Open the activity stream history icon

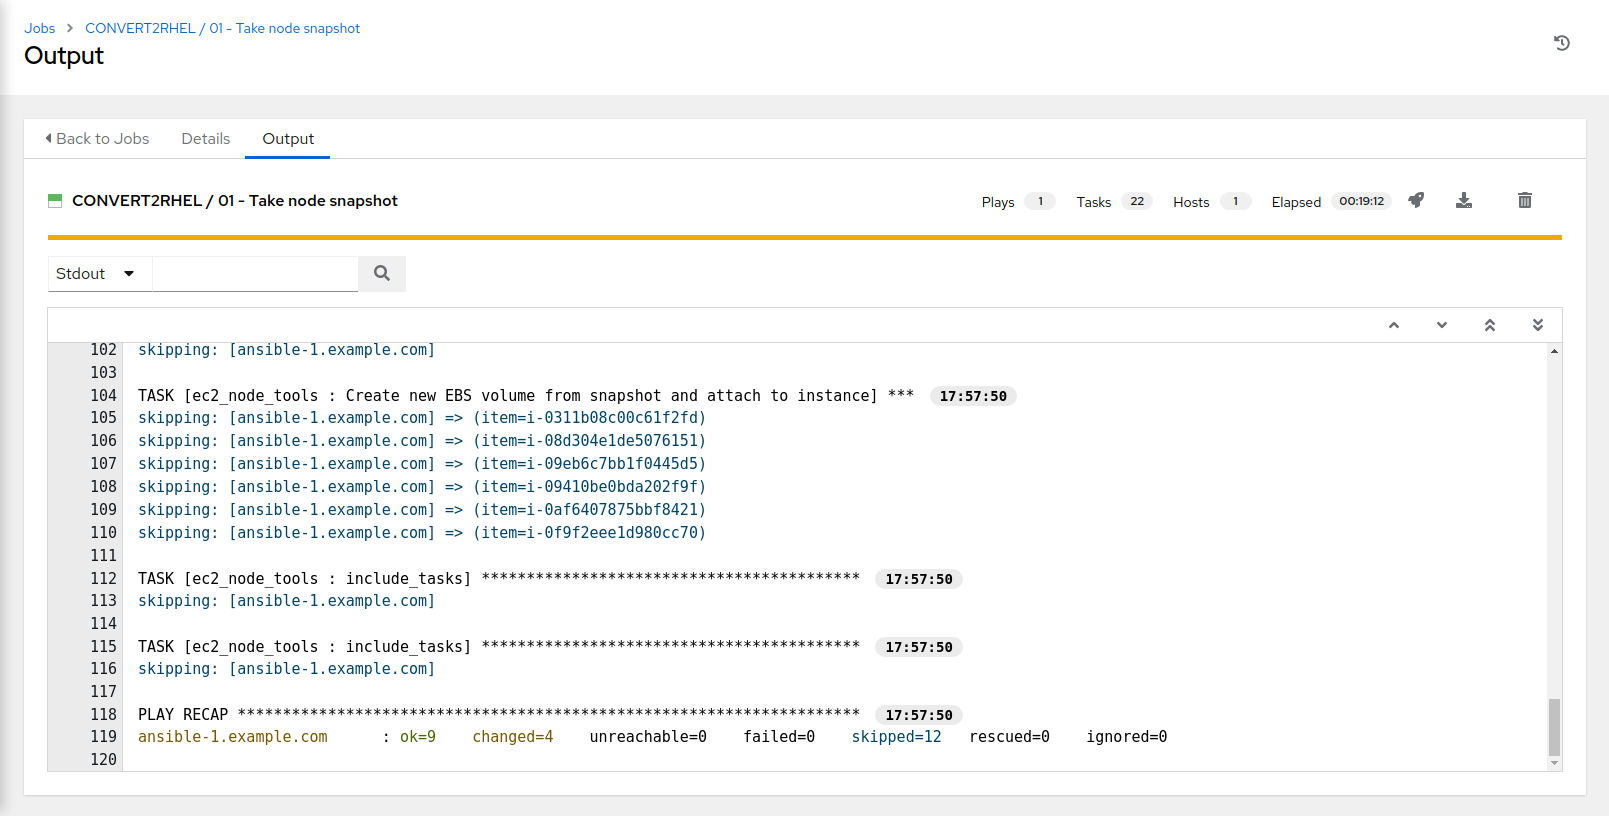[1562, 43]
